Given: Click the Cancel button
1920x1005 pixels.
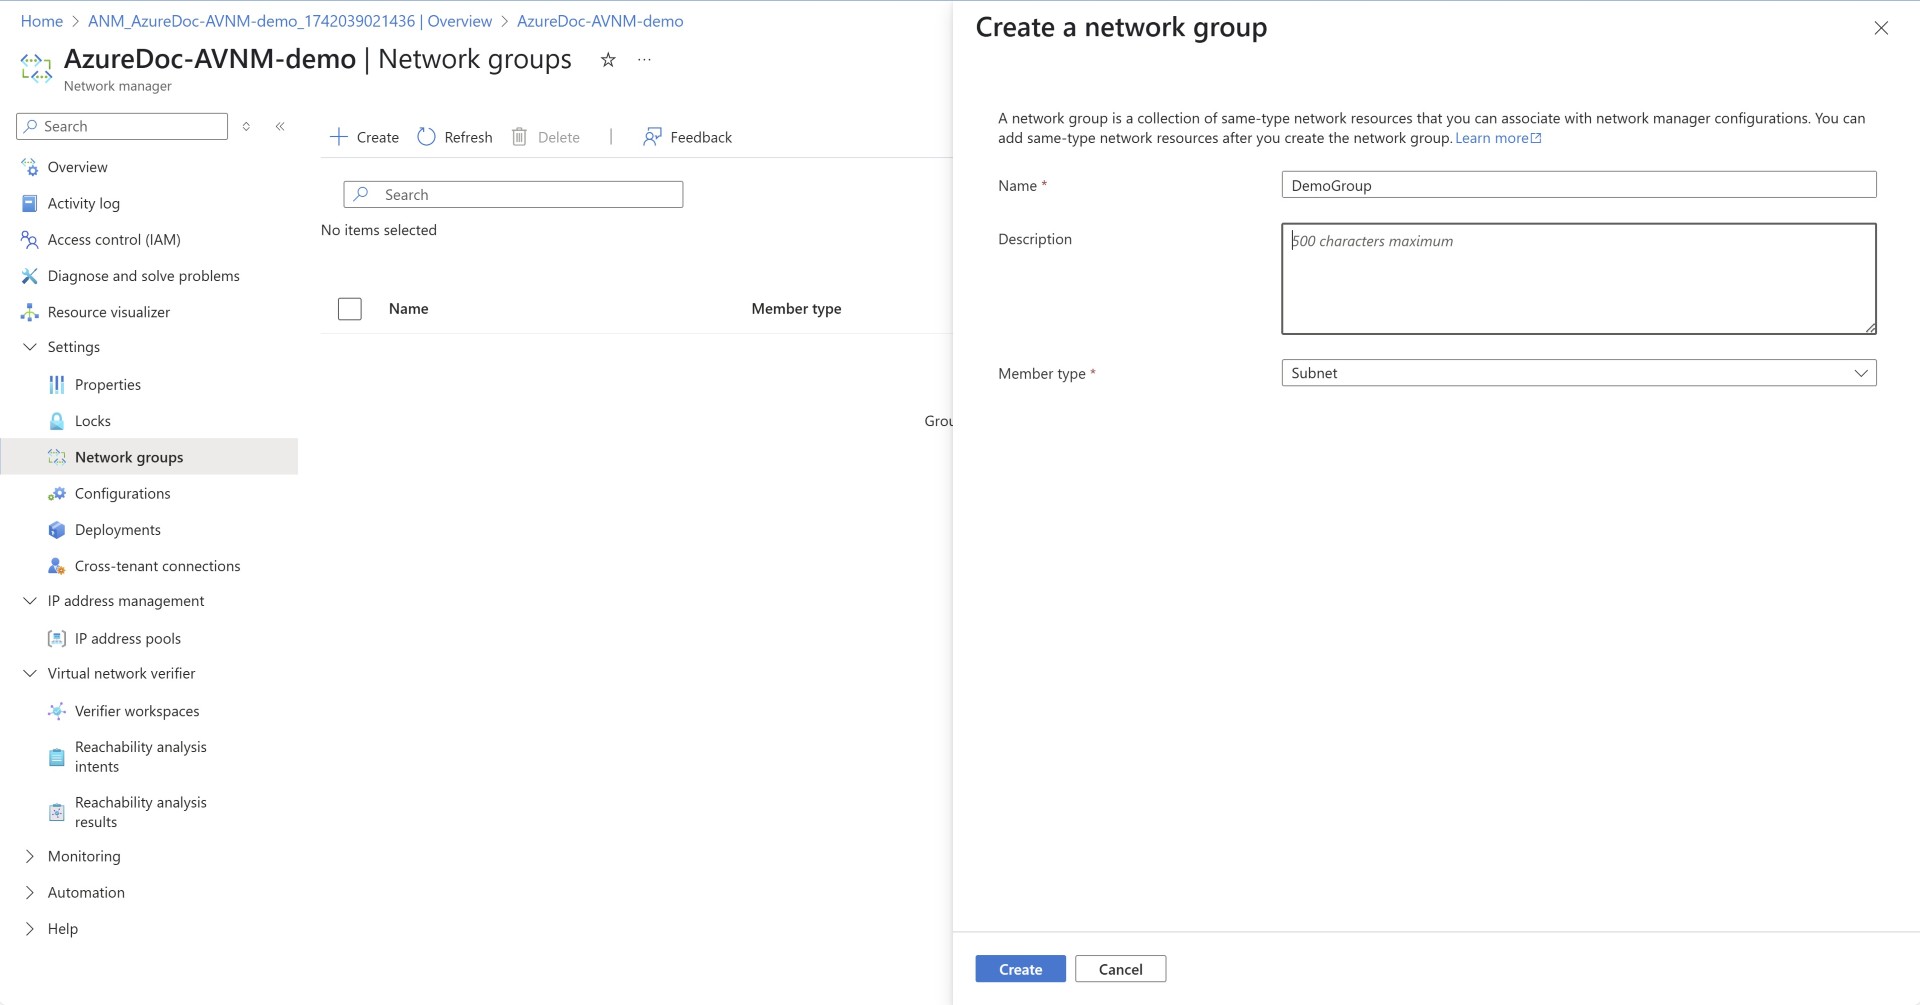Looking at the screenshot, I should 1120,969.
